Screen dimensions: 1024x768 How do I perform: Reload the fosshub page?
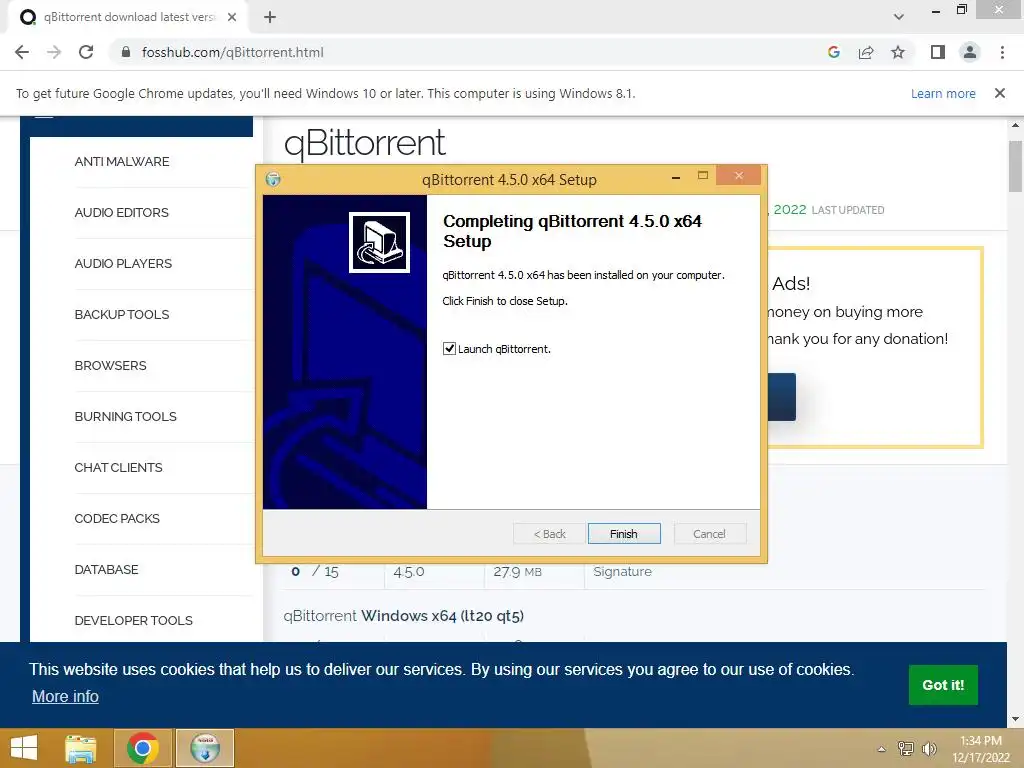coord(86,52)
